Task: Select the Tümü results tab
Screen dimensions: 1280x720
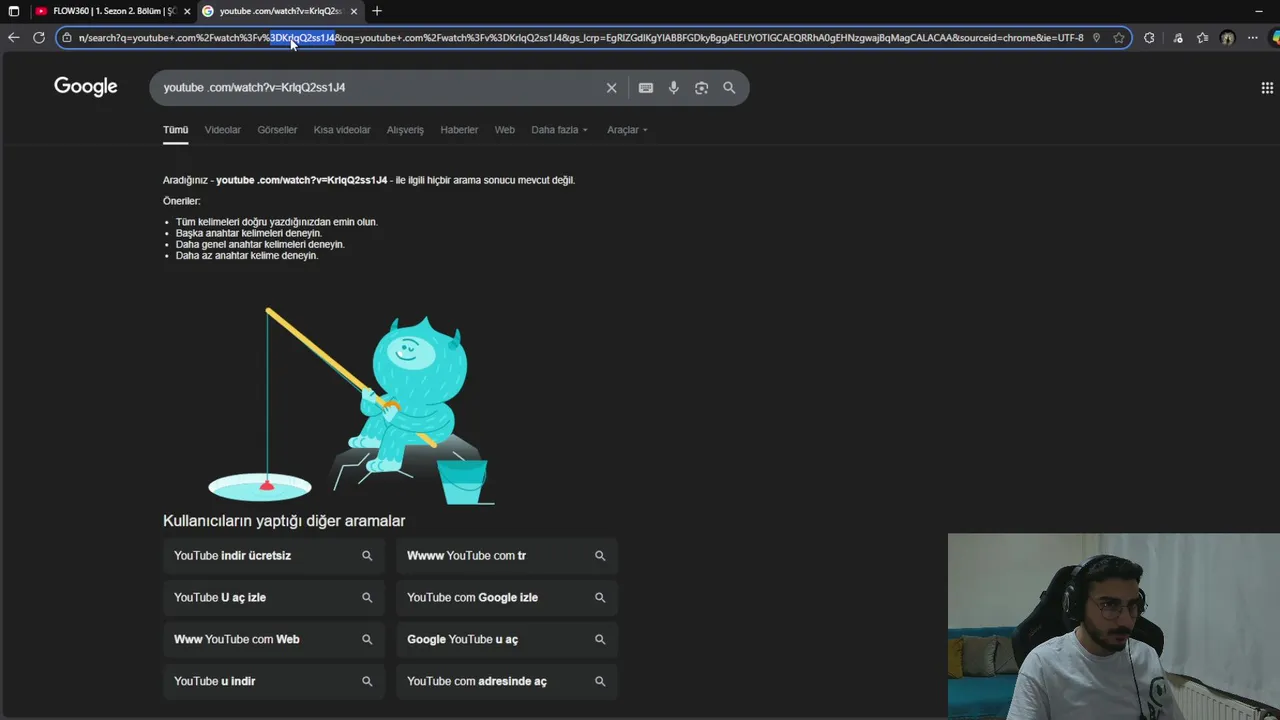Action: 176,130
